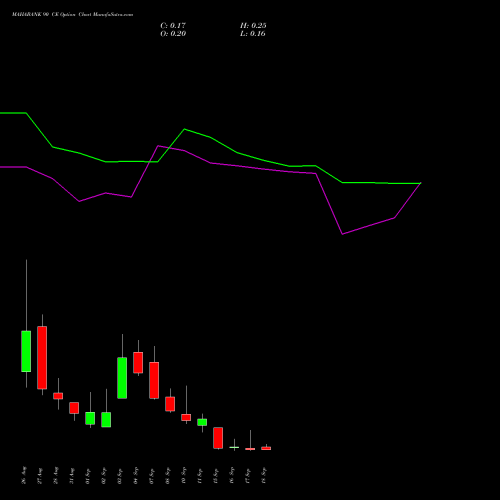The image size is (500, 500).
Task: Select the '07 Sep' date axis label
Action: click(x=152, y=476)
